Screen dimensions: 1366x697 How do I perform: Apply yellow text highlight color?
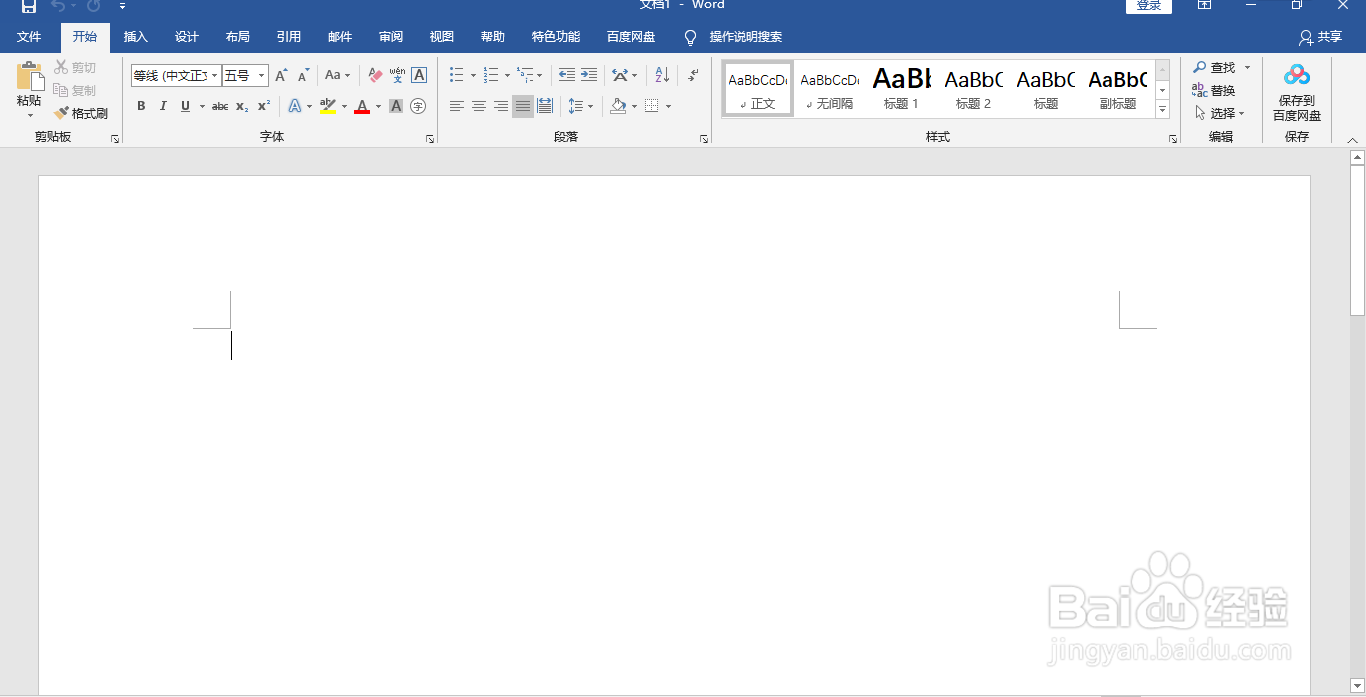[x=328, y=106]
